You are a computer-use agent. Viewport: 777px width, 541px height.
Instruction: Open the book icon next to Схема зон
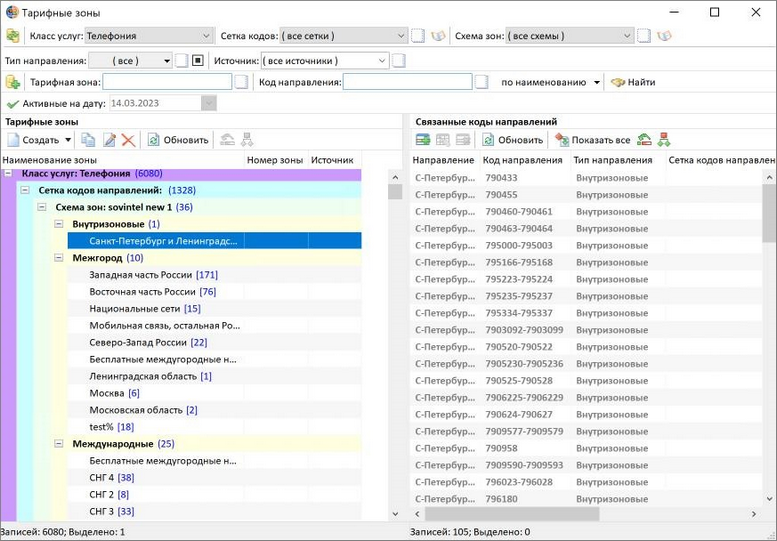coord(664,36)
